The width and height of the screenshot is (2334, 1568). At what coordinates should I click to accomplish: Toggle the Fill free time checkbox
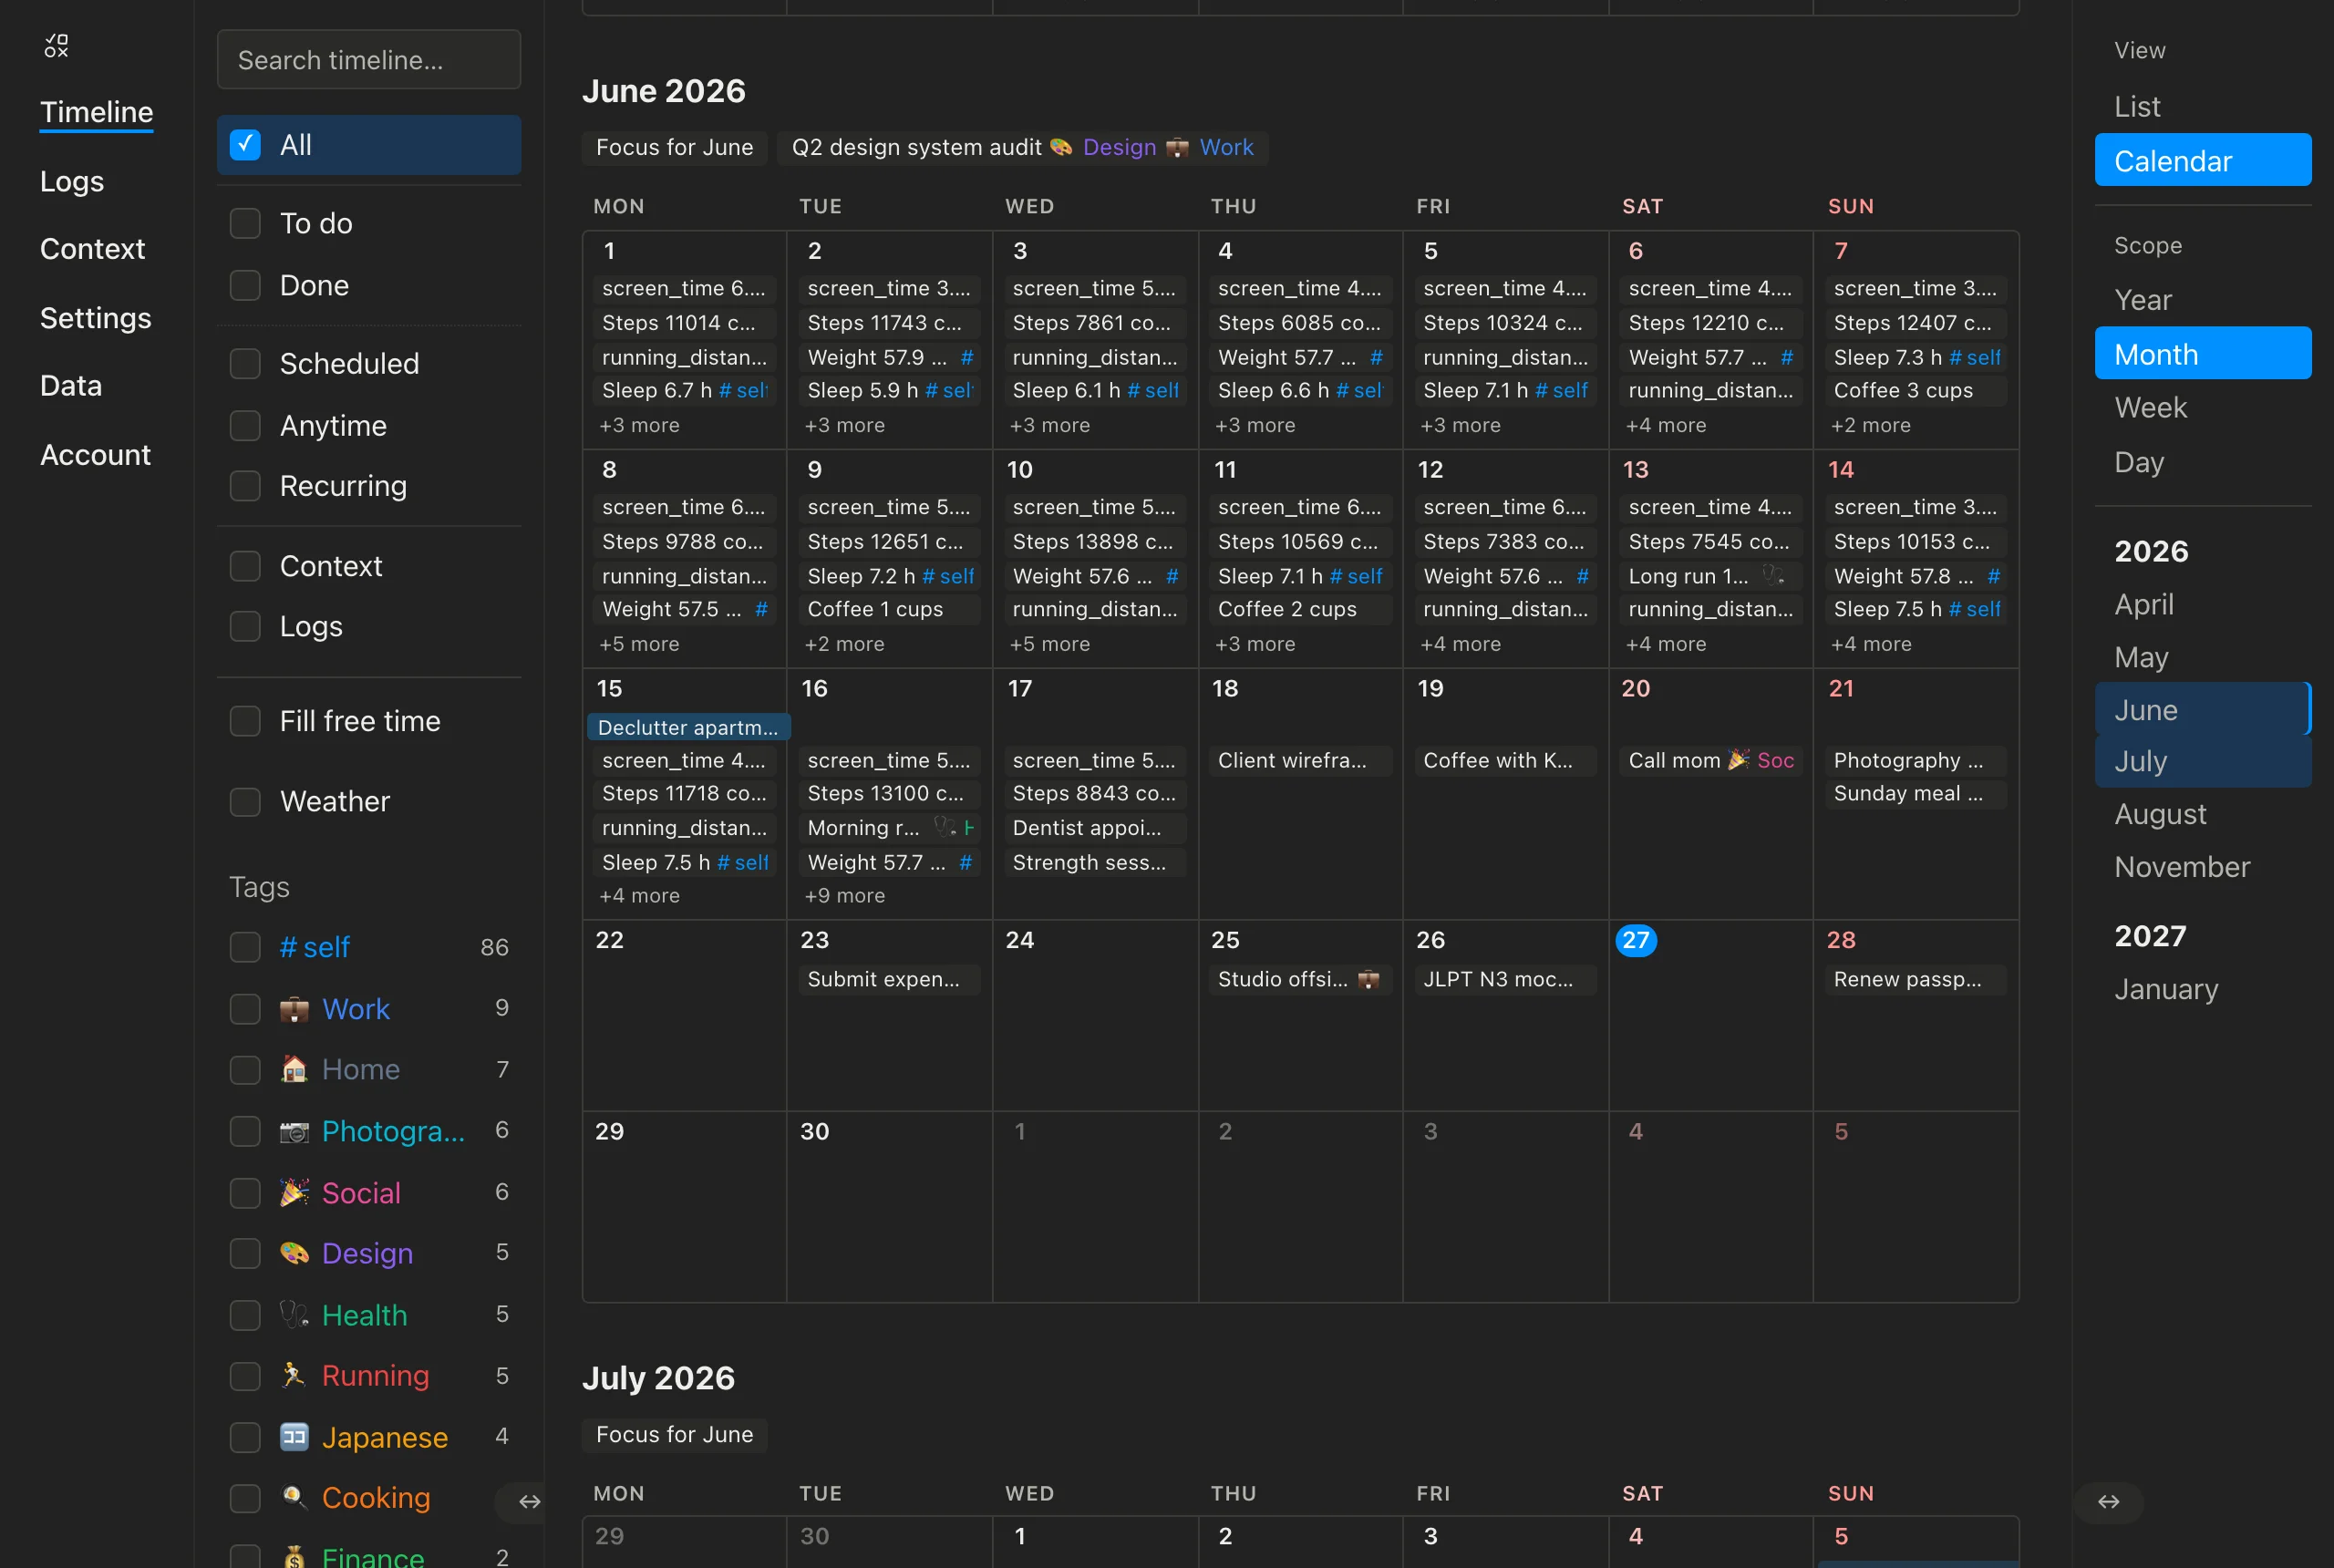pyautogui.click(x=245, y=721)
